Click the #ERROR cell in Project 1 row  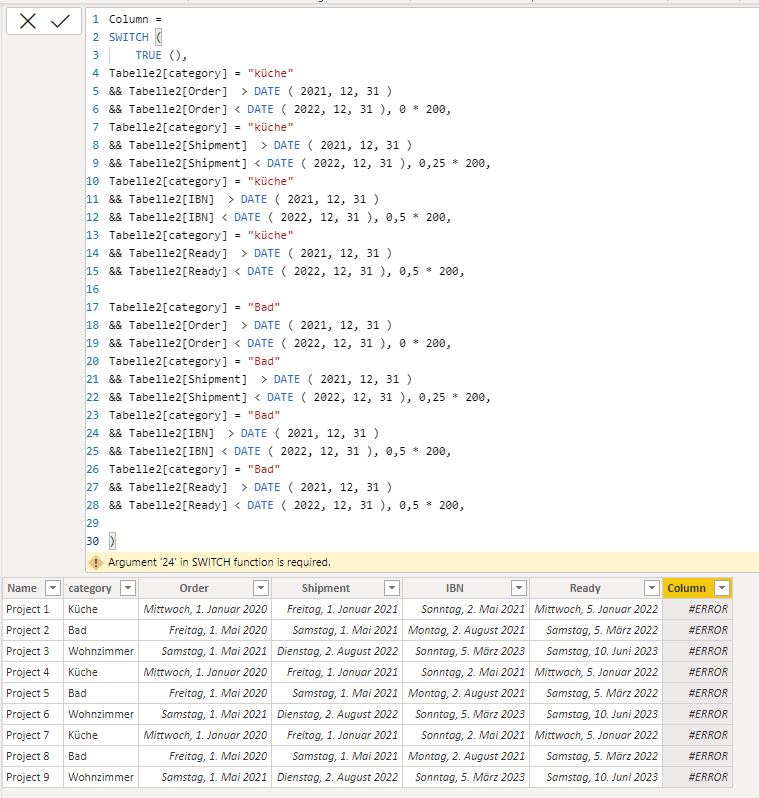698,609
